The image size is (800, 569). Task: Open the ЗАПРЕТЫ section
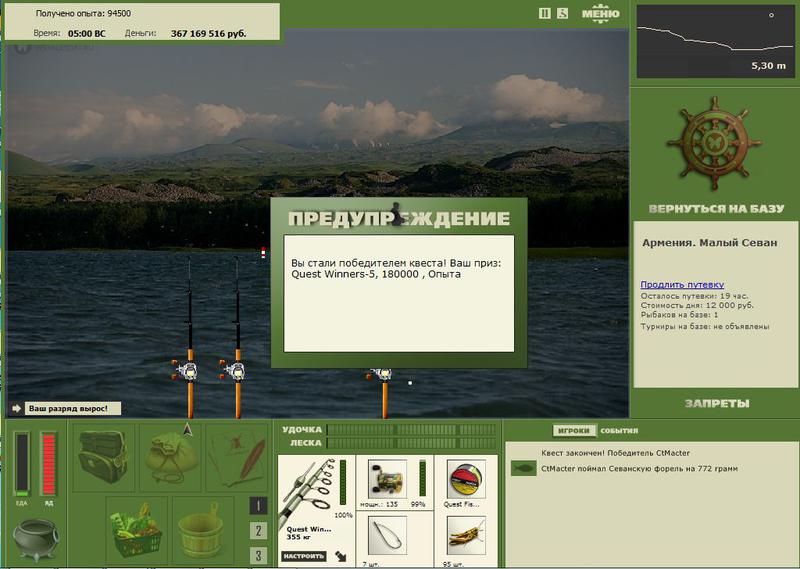(x=716, y=403)
